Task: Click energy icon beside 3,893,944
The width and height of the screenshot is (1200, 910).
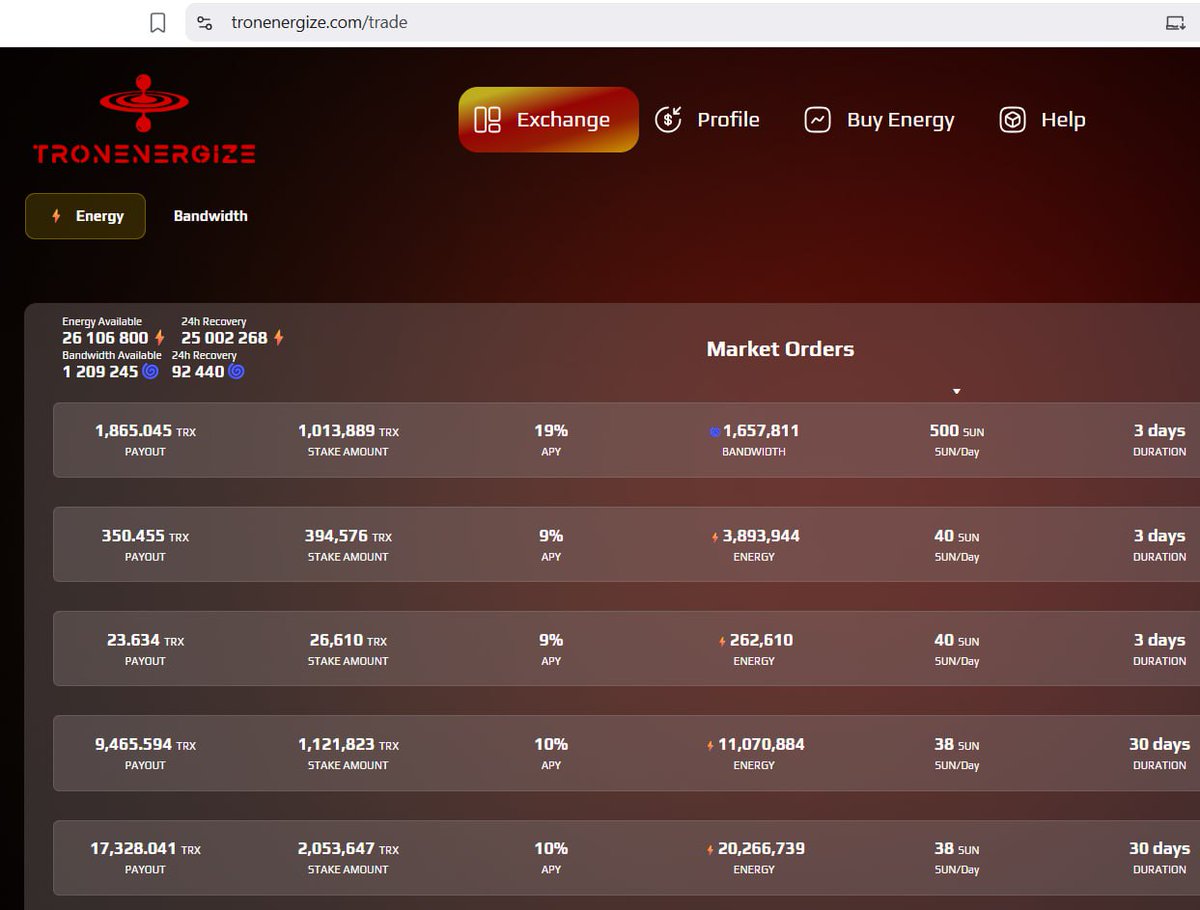Action: point(715,537)
